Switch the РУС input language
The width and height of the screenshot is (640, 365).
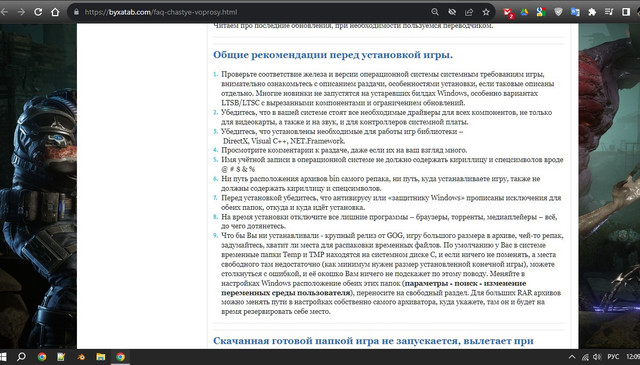point(613,357)
